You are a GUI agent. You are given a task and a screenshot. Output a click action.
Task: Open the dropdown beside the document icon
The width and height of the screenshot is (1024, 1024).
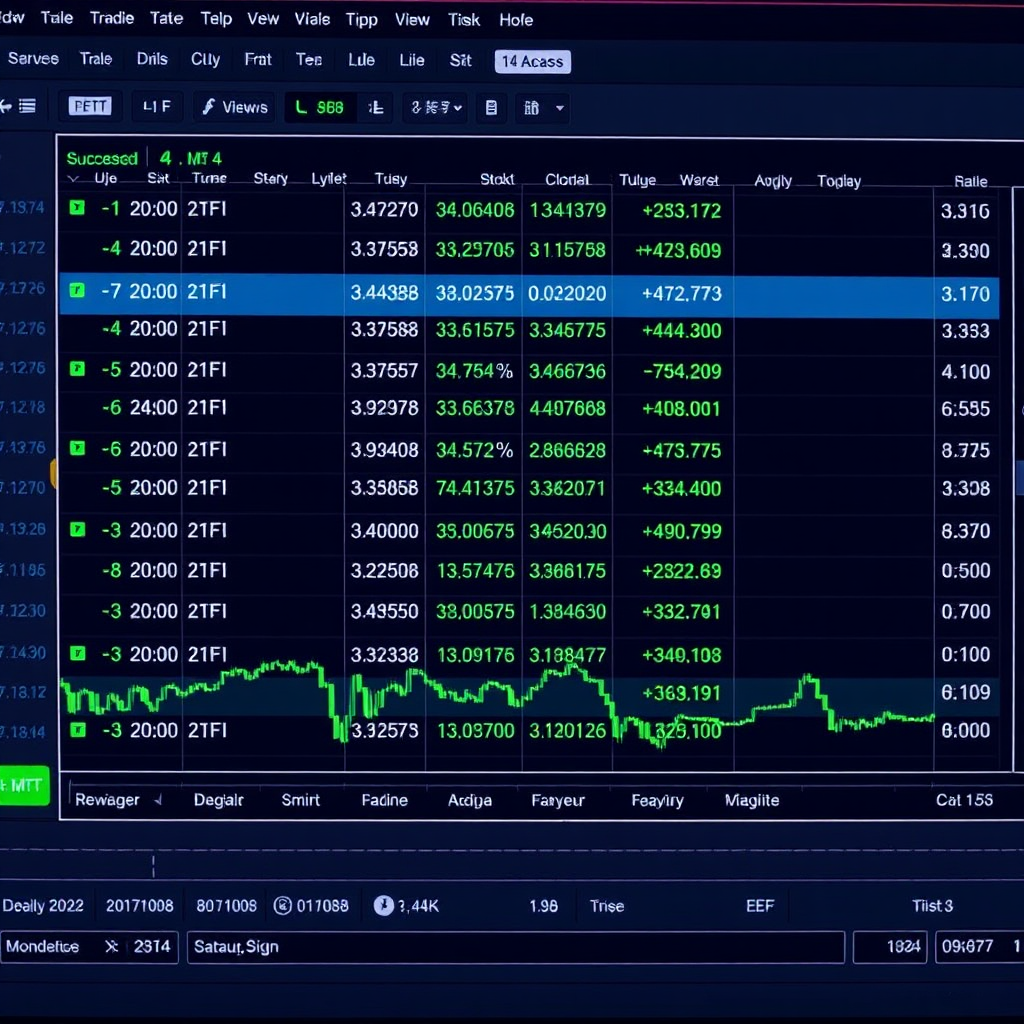point(545,107)
